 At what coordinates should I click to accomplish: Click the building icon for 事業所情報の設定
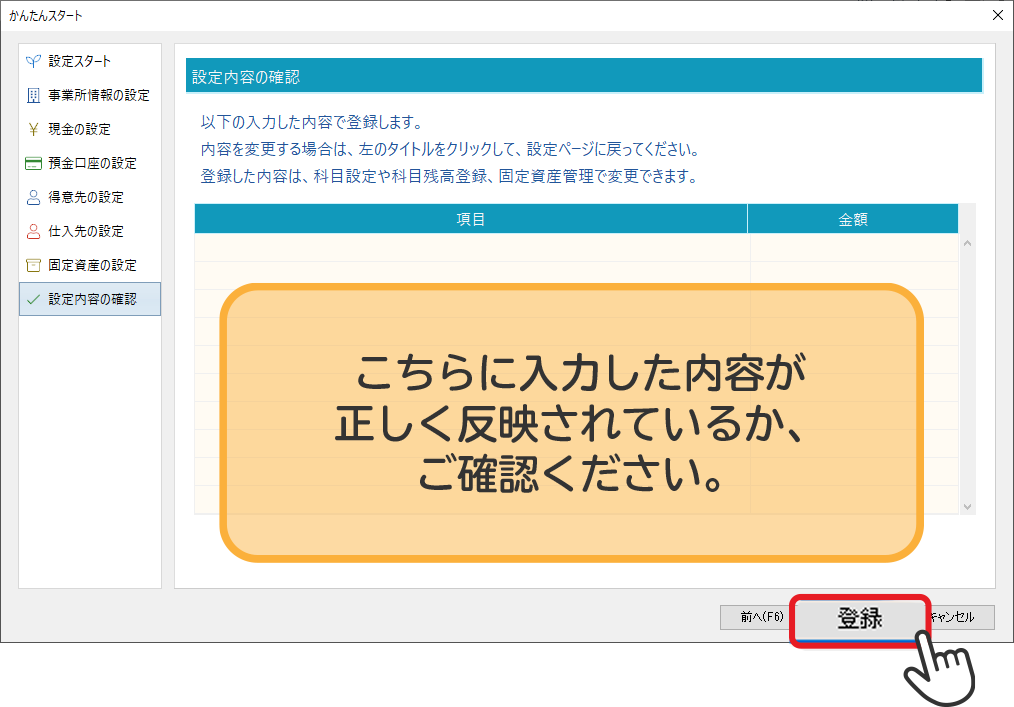(33, 95)
